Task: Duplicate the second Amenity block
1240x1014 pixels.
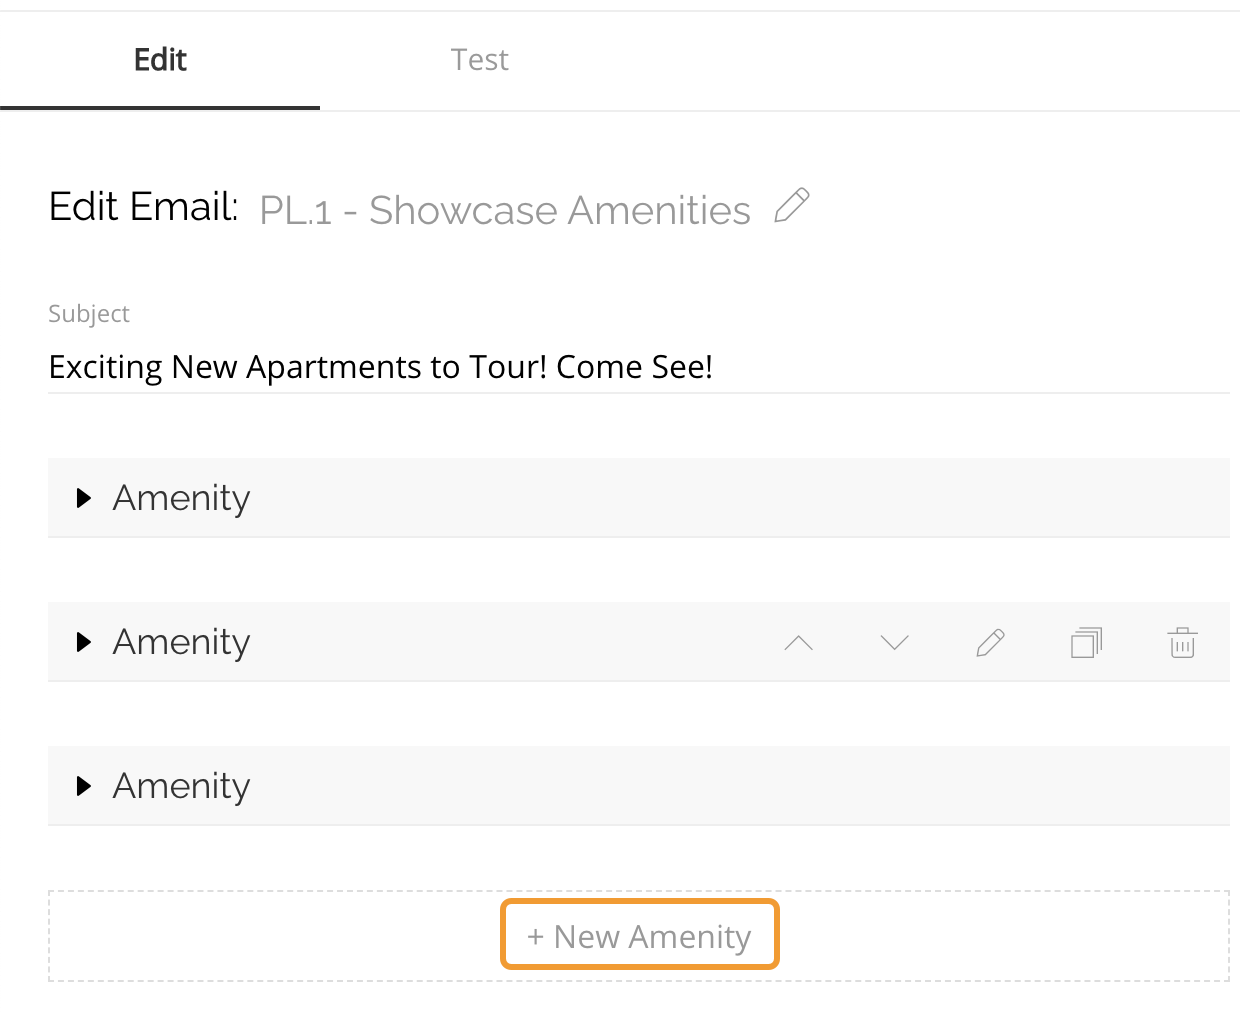Action: pyautogui.click(x=1086, y=643)
